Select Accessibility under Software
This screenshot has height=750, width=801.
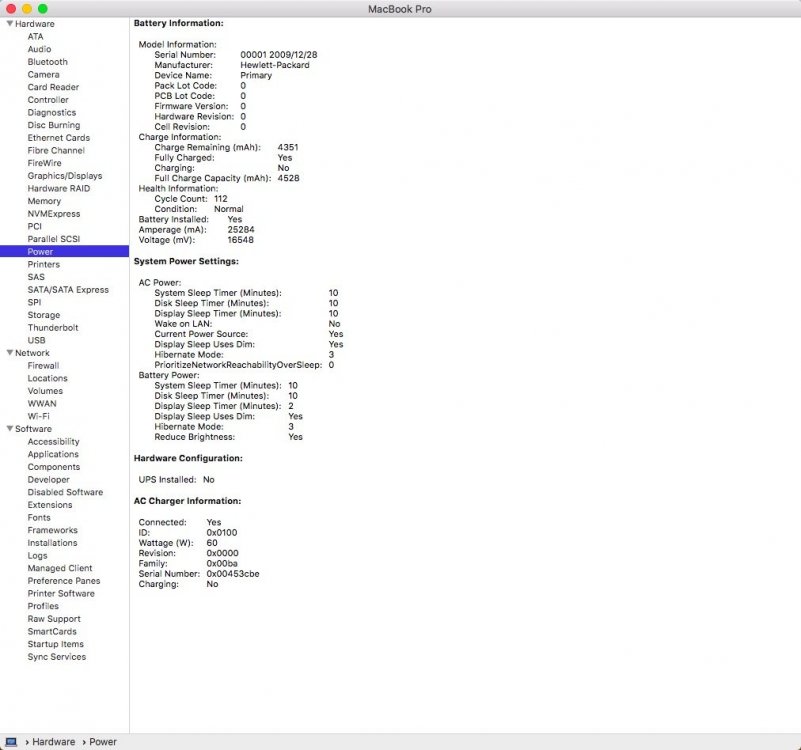click(53, 441)
